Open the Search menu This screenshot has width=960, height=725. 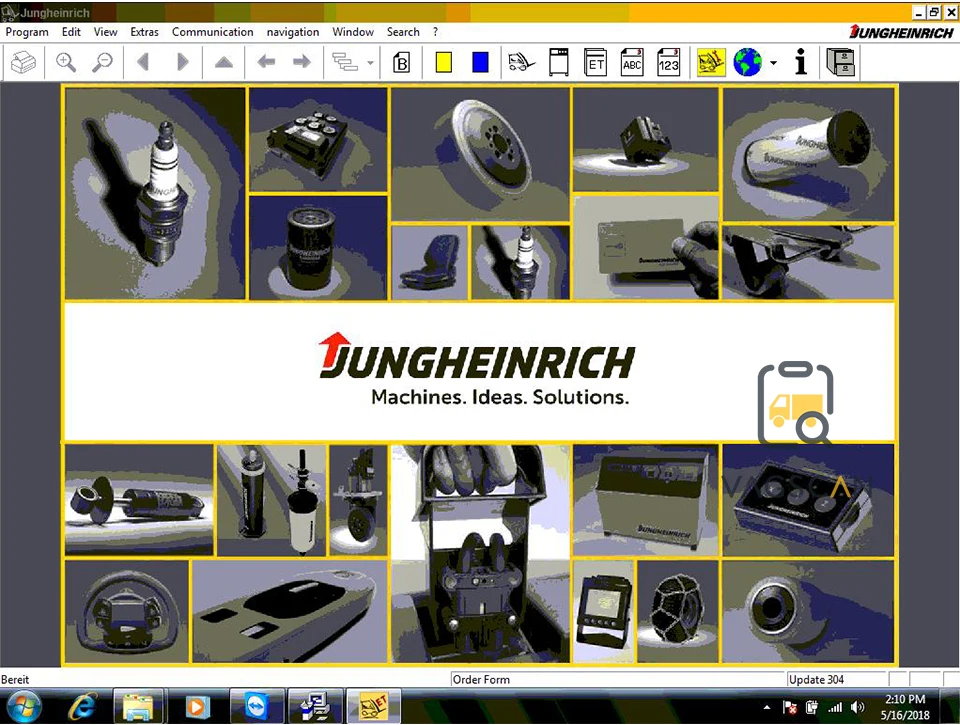(x=403, y=32)
